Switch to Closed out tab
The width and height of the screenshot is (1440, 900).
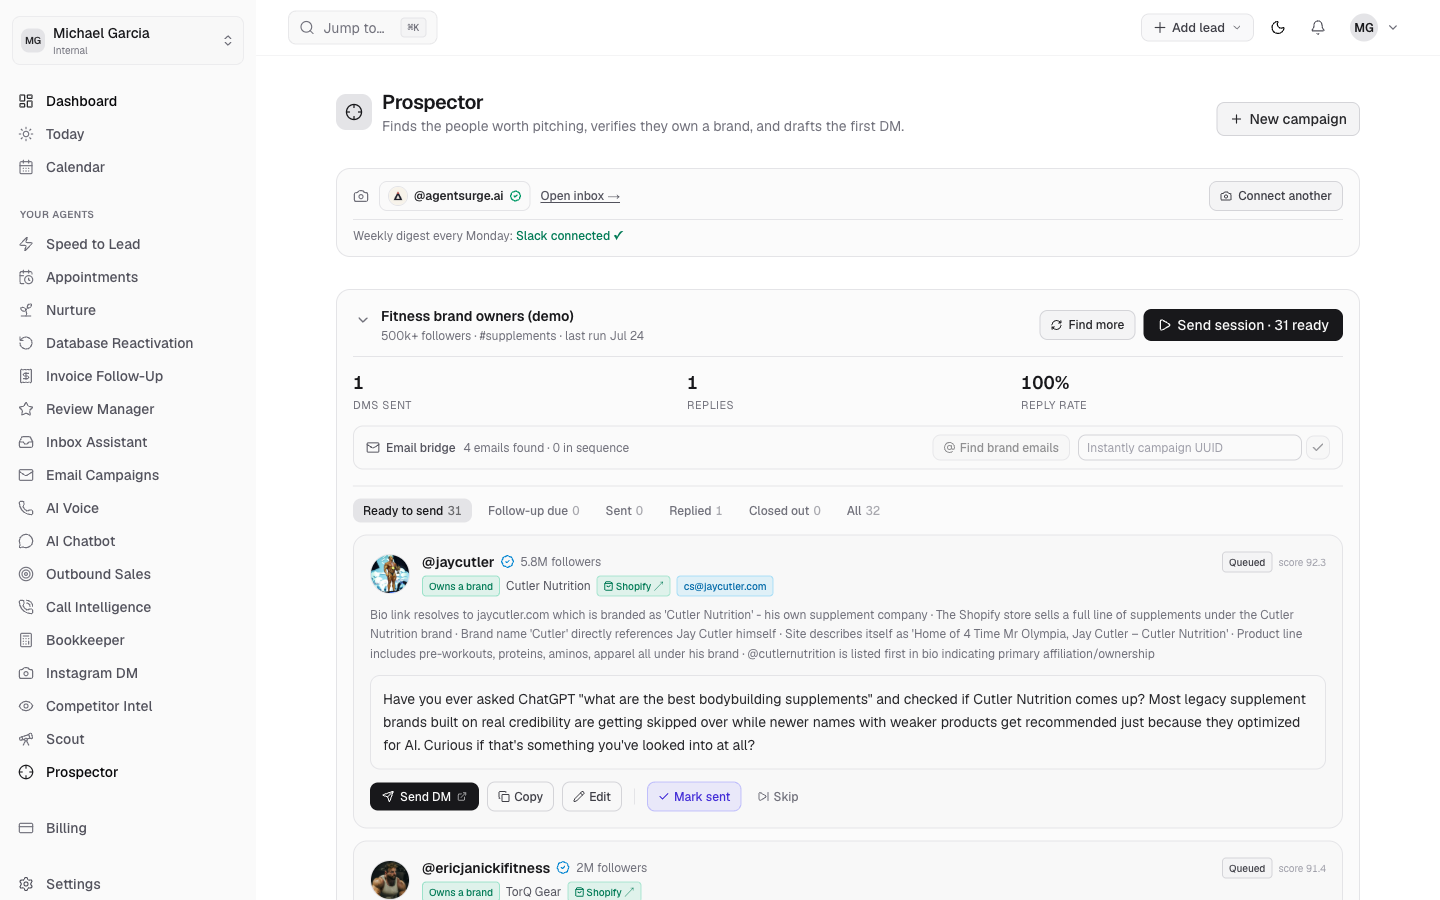coord(785,511)
